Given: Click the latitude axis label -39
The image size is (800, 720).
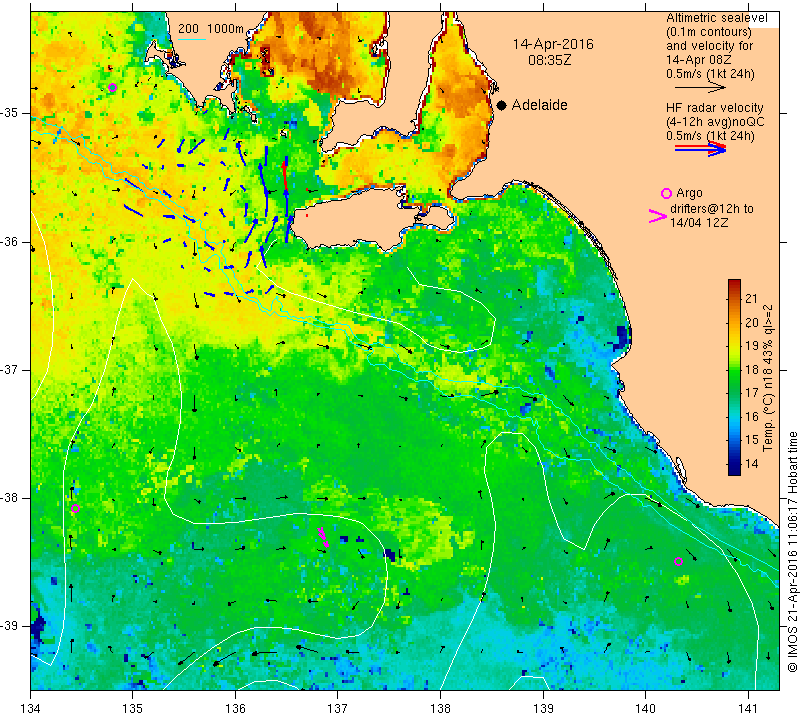Looking at the screenshot, I should coord(9,626).
